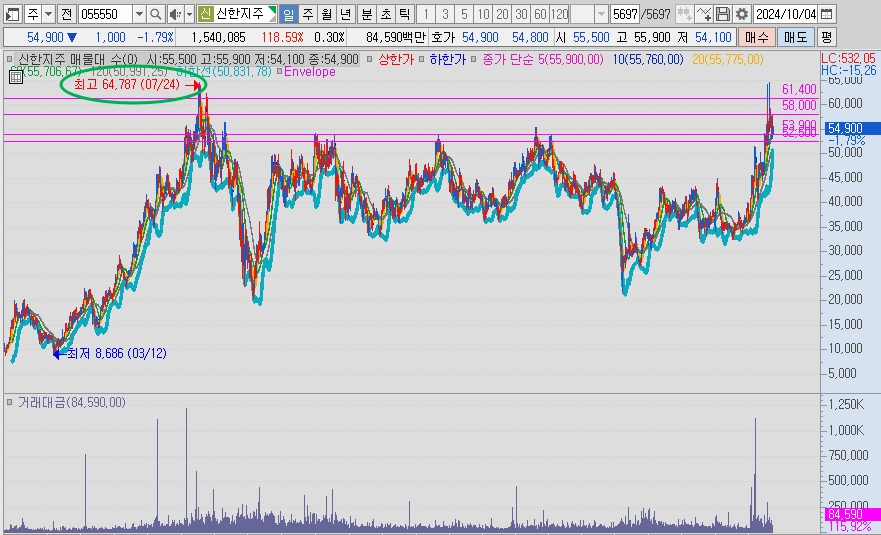Select interval 1 button

426,14
